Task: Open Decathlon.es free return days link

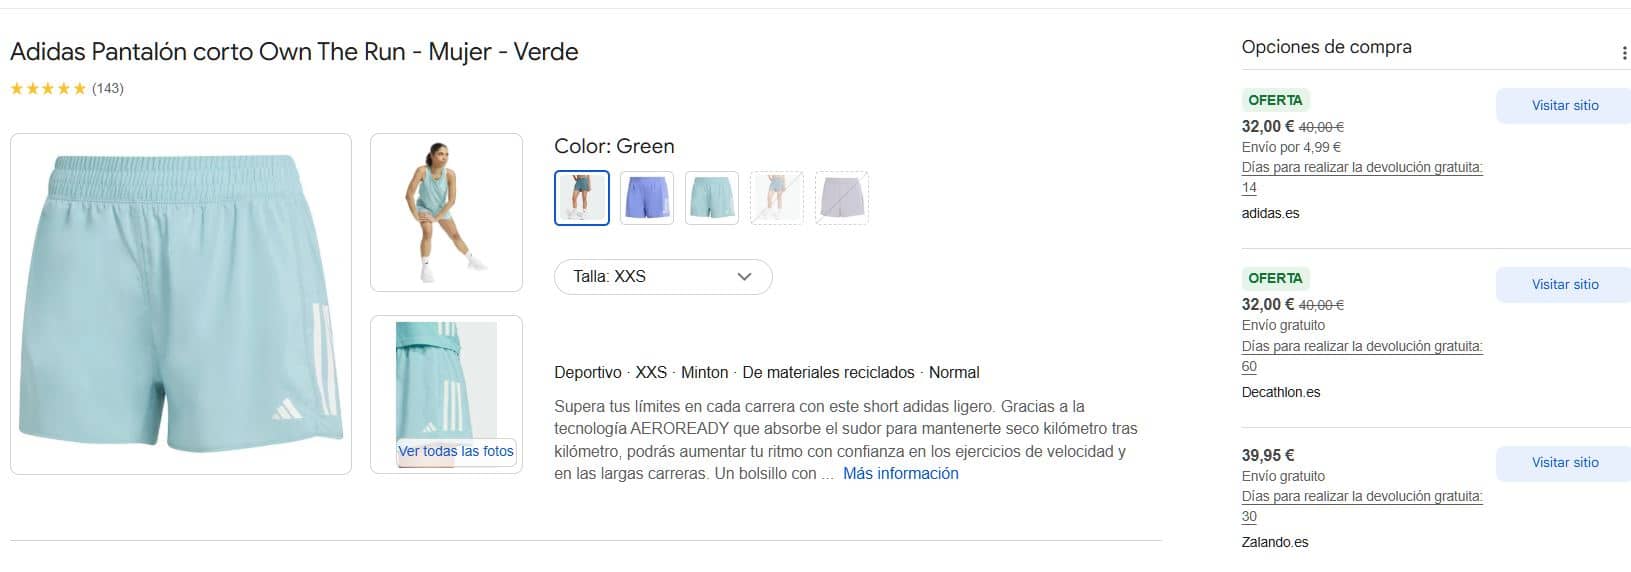Action: tap(1361, 347)
